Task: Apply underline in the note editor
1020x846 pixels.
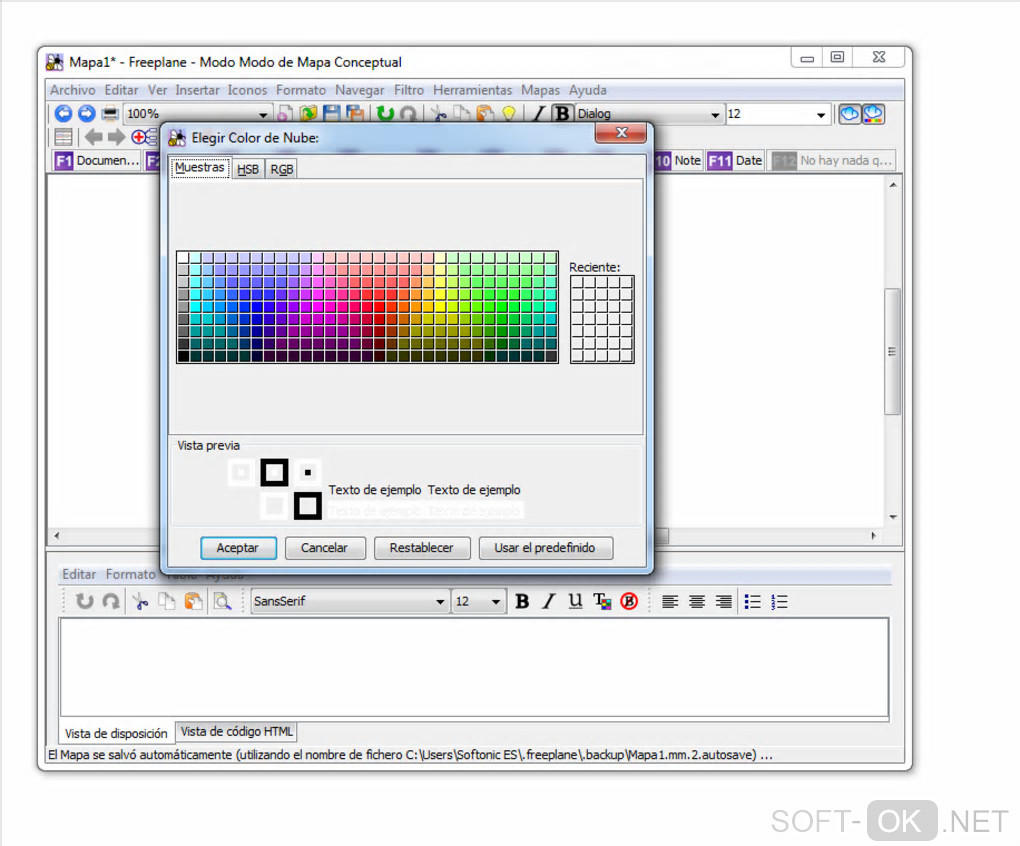Action: [575, 601]
